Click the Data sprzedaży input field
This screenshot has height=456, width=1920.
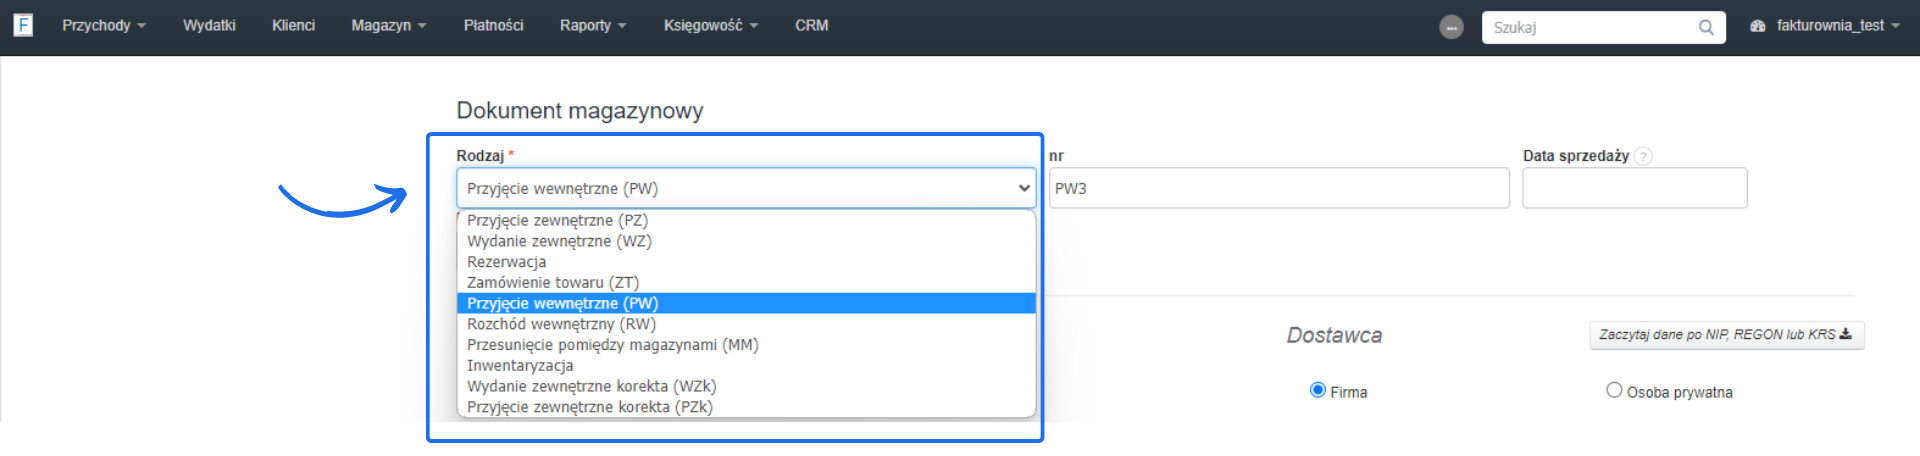click(1634, 188)
